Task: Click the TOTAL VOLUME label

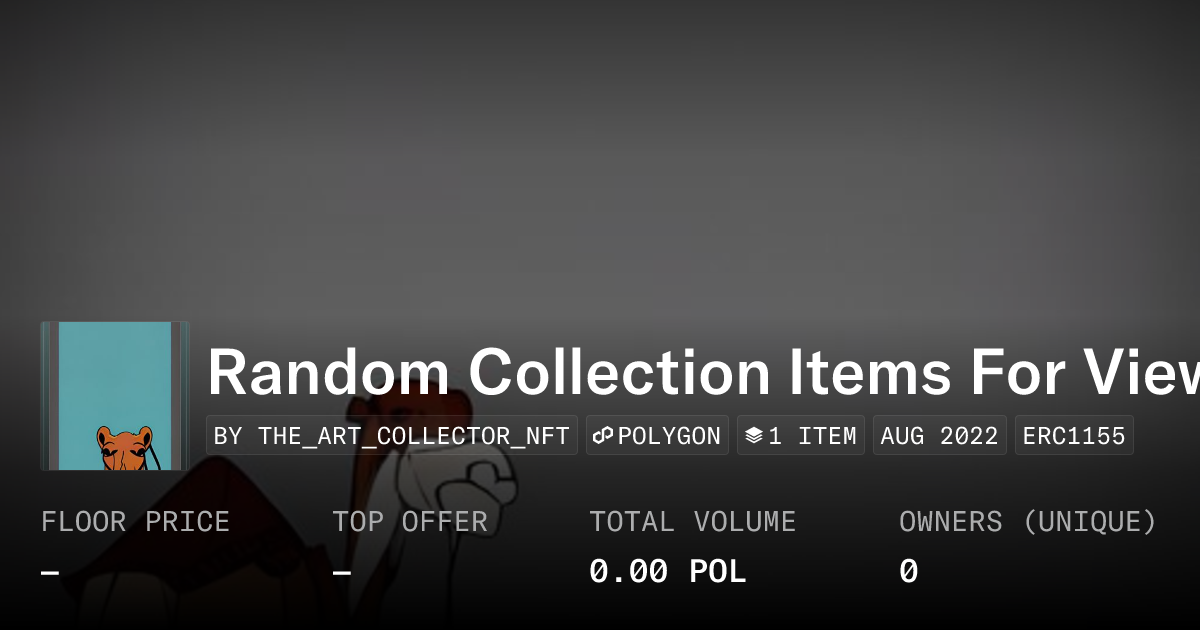Action: click(692, 522)
